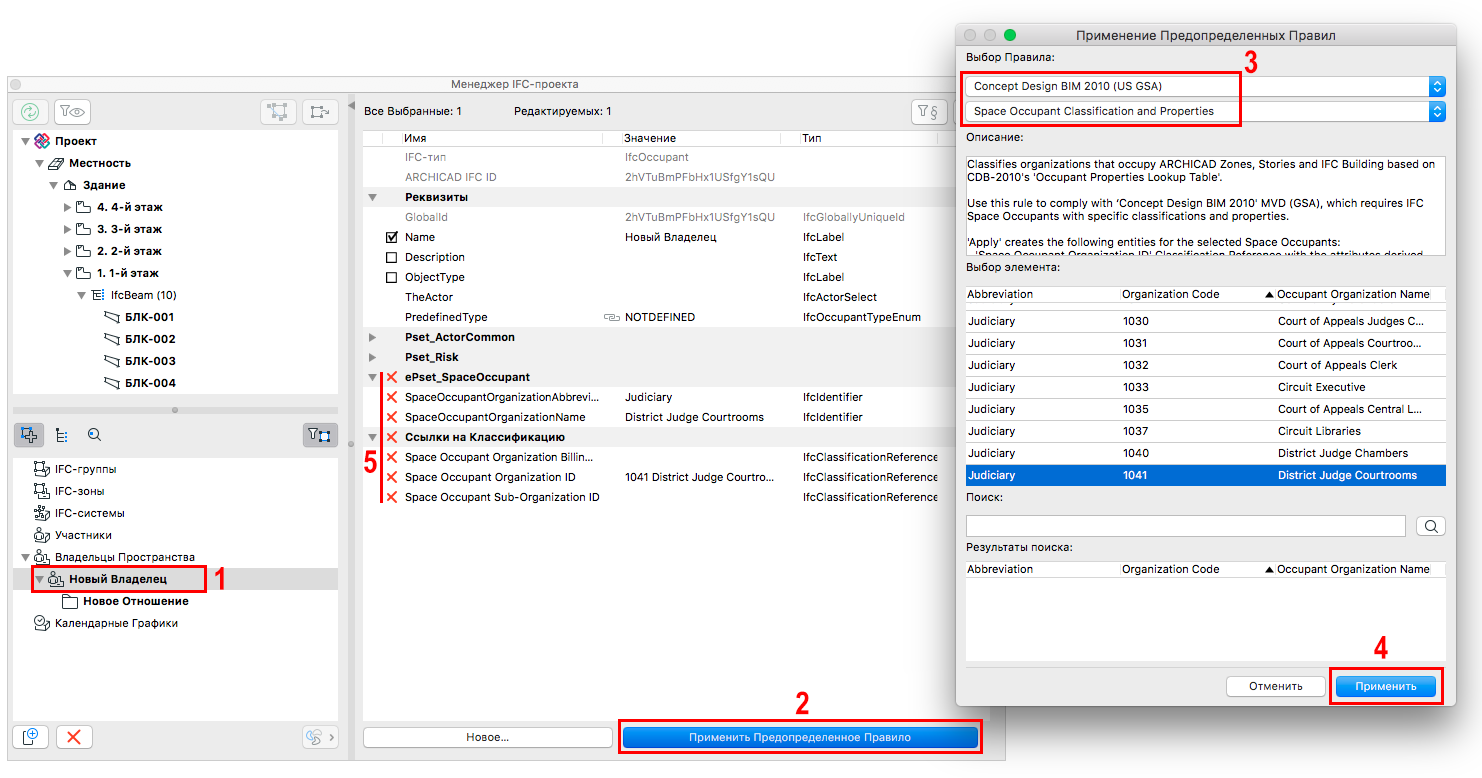Image resolution: width=1482 pixels, height=778 pixels.
Task: Click into the Поиск search field
Action: pyautogui.click(x=1186, y=526)
